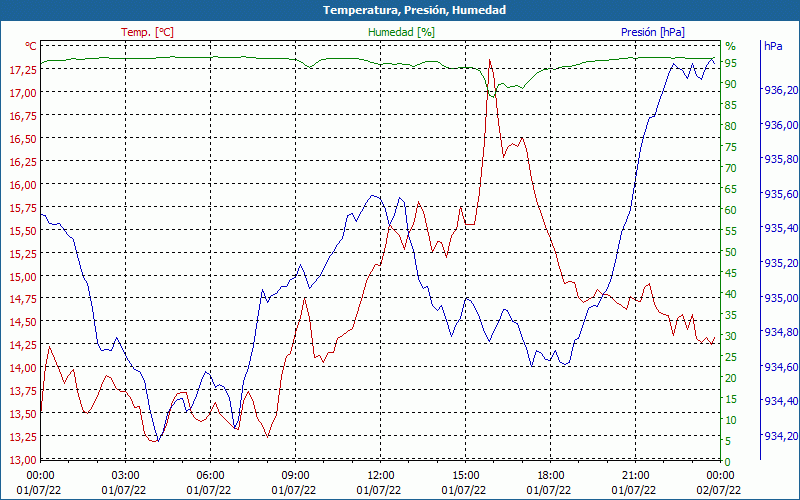Click the 90 humidity axis value
This screenshot has width=800, height=500.
731,84
